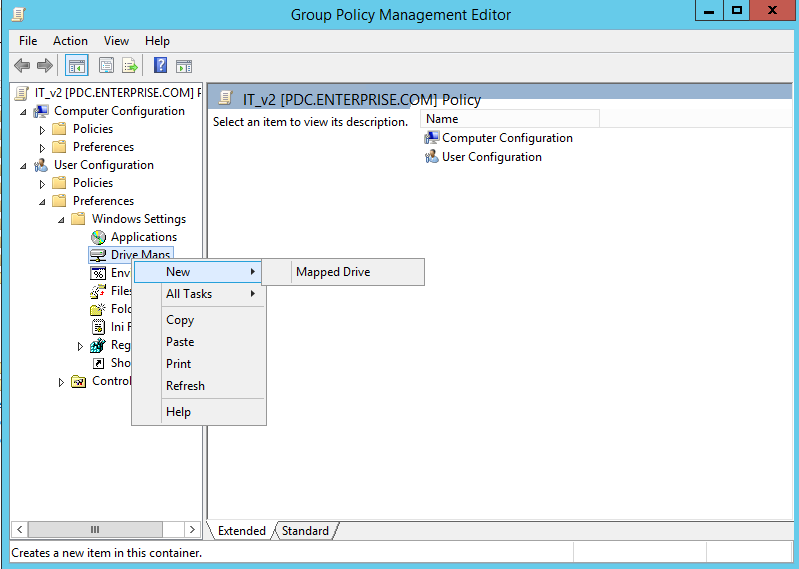Image resolution: width=799 pixels, height=569 pixels.
Task: Click the tree pane's horizontal scrollbar thumb
Action: coord(95,529)
